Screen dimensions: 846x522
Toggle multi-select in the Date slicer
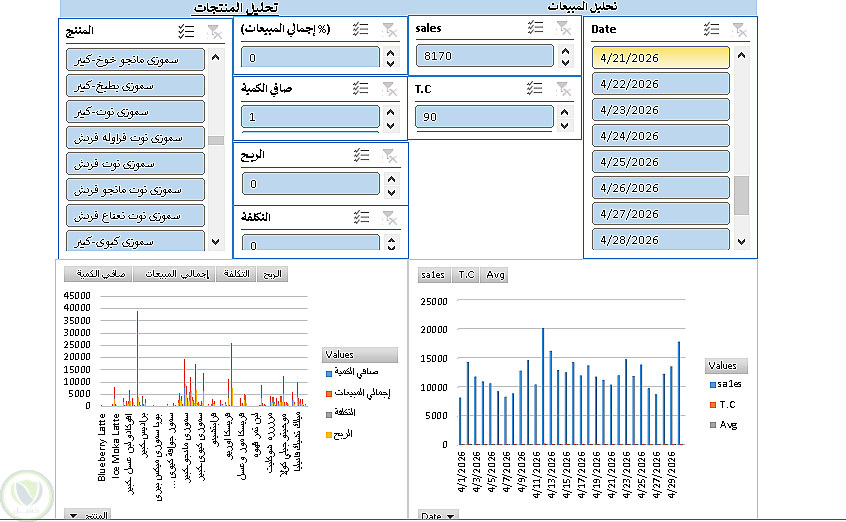click(x=711, y=29)
